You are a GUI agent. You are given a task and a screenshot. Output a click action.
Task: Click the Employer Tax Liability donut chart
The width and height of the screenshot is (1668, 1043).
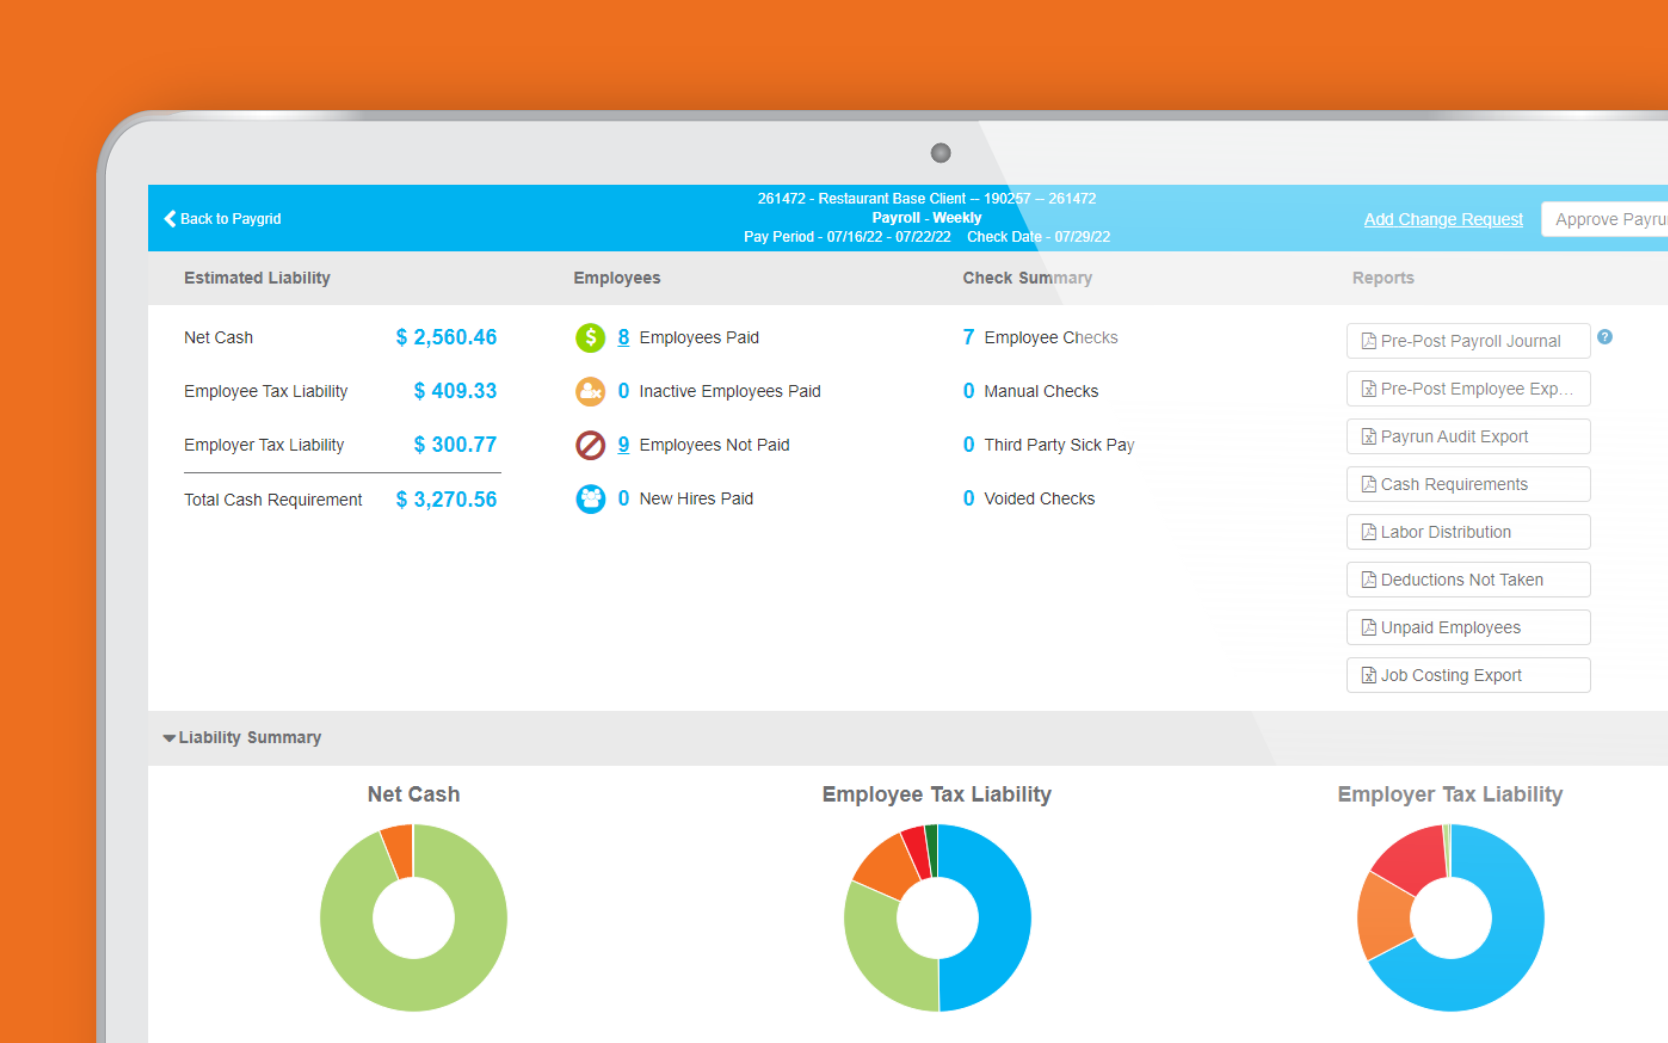pyautogui.click(x=1450, y=917)
